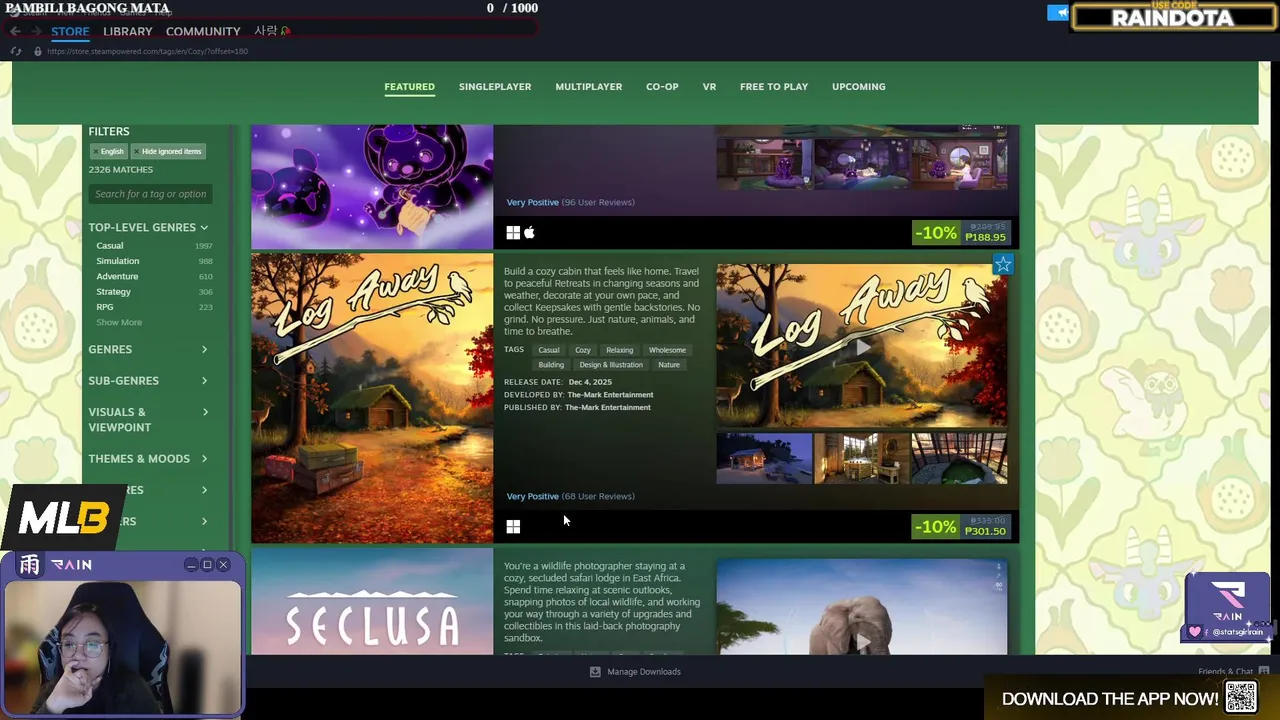Click Show More under genres list
Image resolution: width=1280 pixels, height=720 pixels.
(x=119, y=322)
